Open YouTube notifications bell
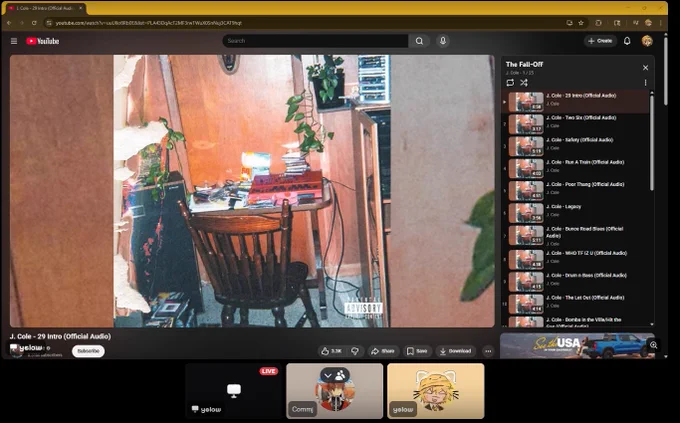Image resolution: width=680 pixels, height=423 pixels. point(627,41)
